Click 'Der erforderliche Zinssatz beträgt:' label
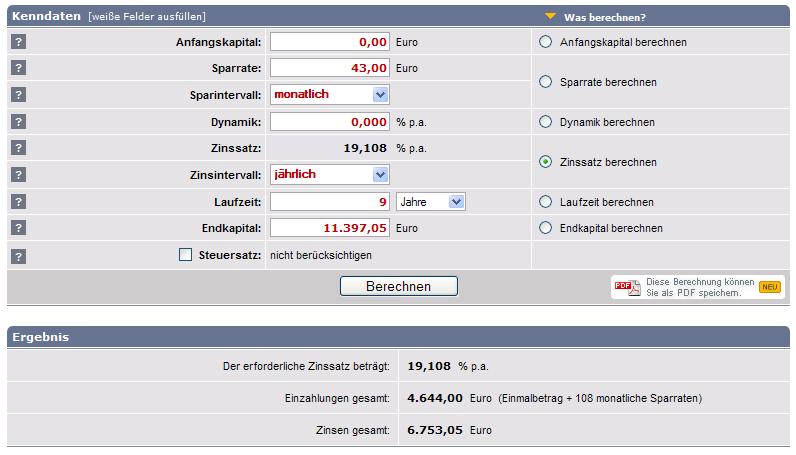This screenshot has width=796, height=455. point(306,366)
